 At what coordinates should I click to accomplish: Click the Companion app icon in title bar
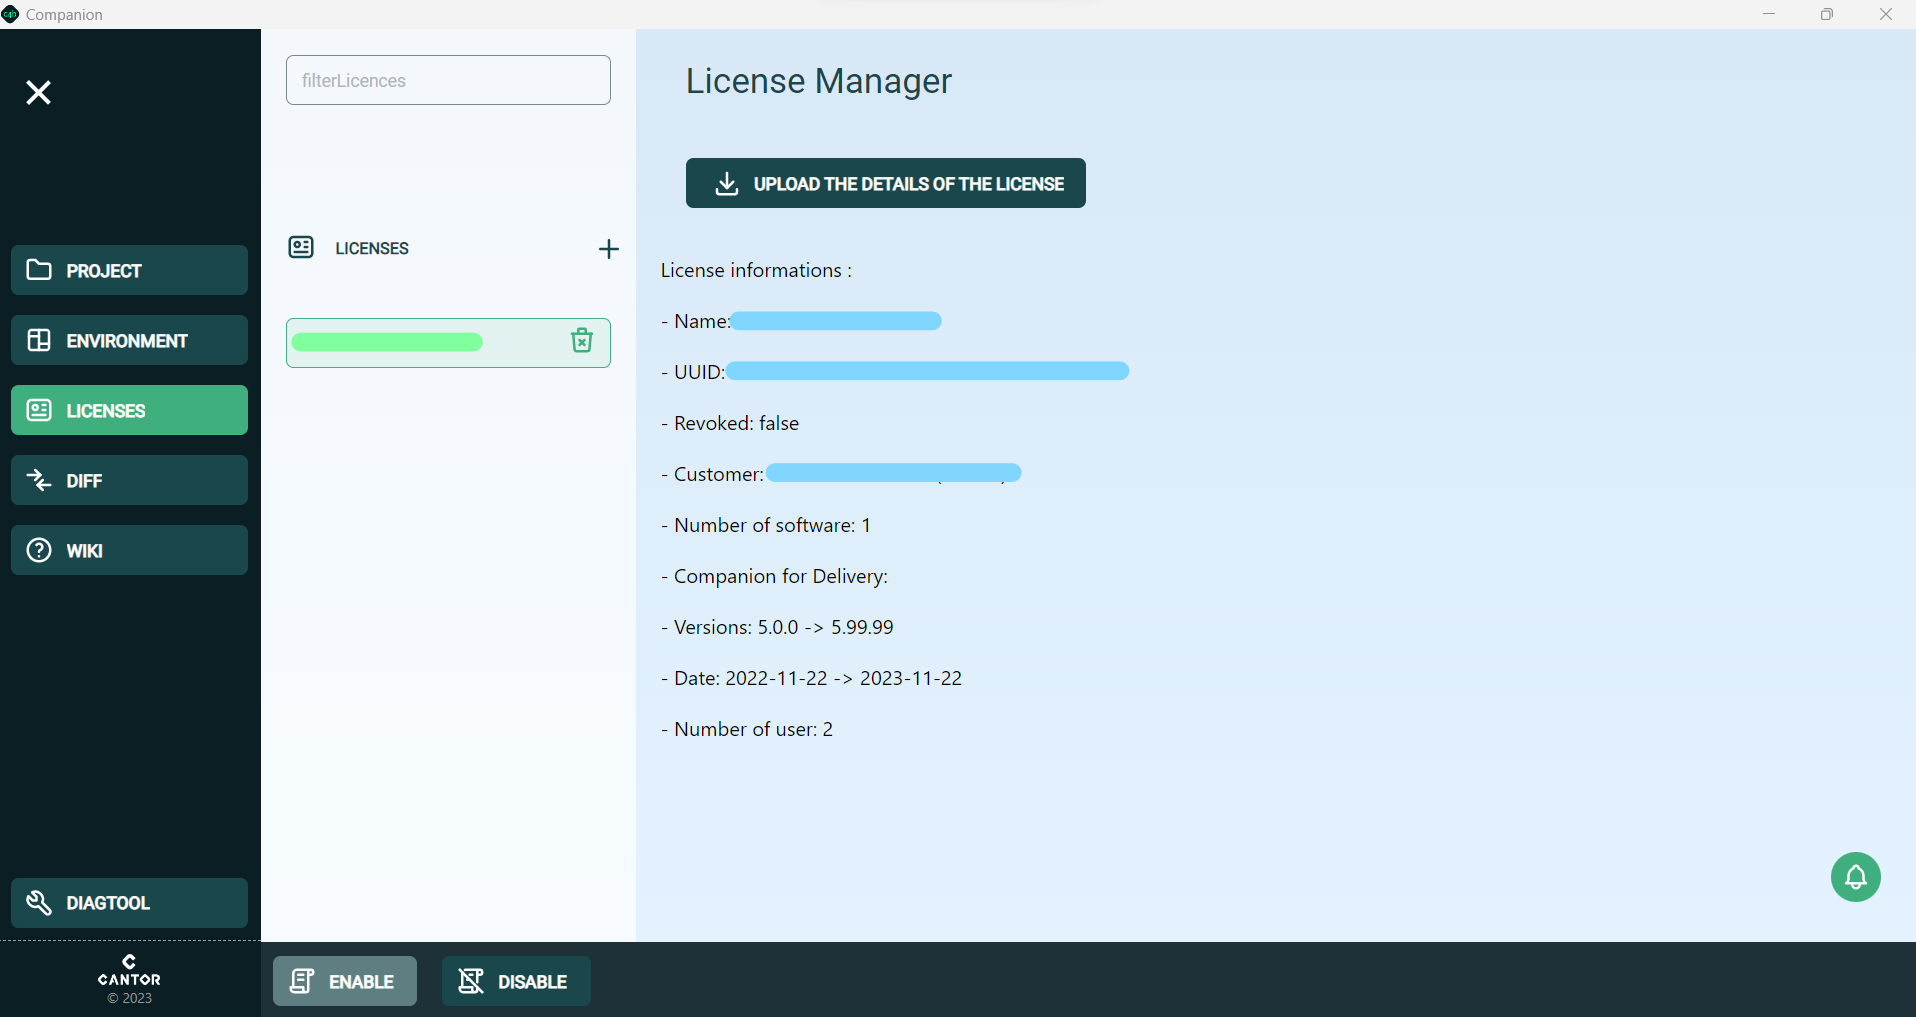click(10, 14)
